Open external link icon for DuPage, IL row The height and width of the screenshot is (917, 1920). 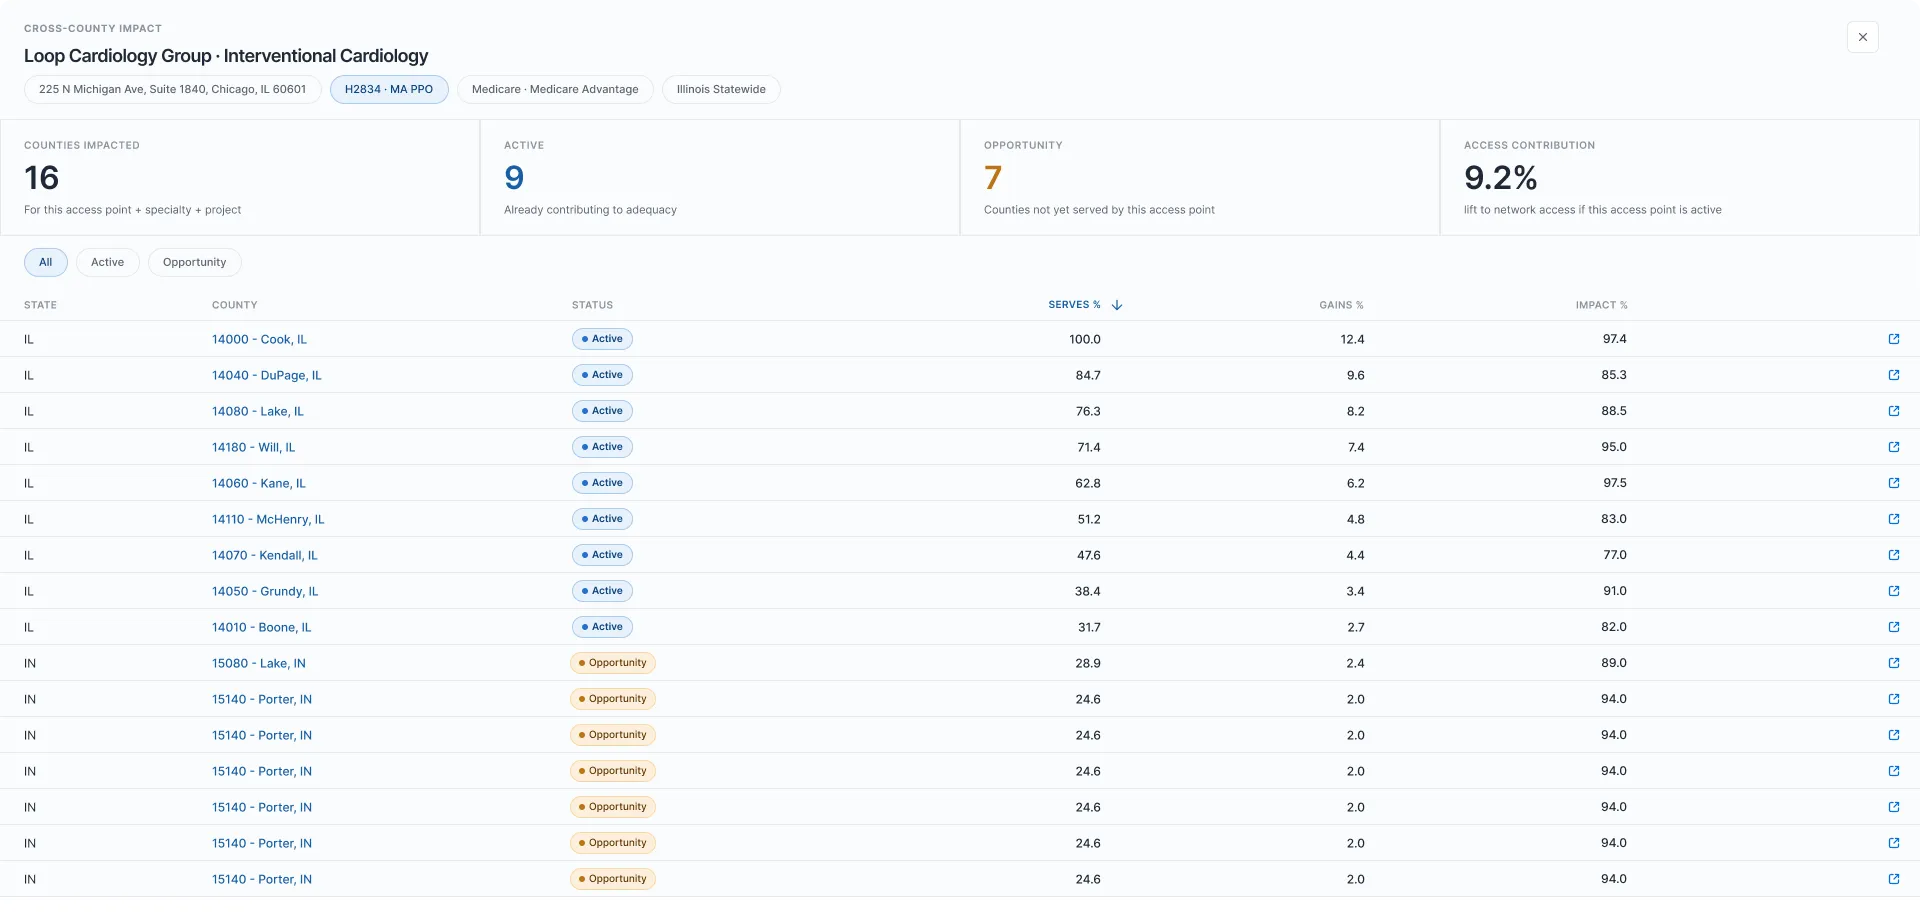pos(1893,375)
